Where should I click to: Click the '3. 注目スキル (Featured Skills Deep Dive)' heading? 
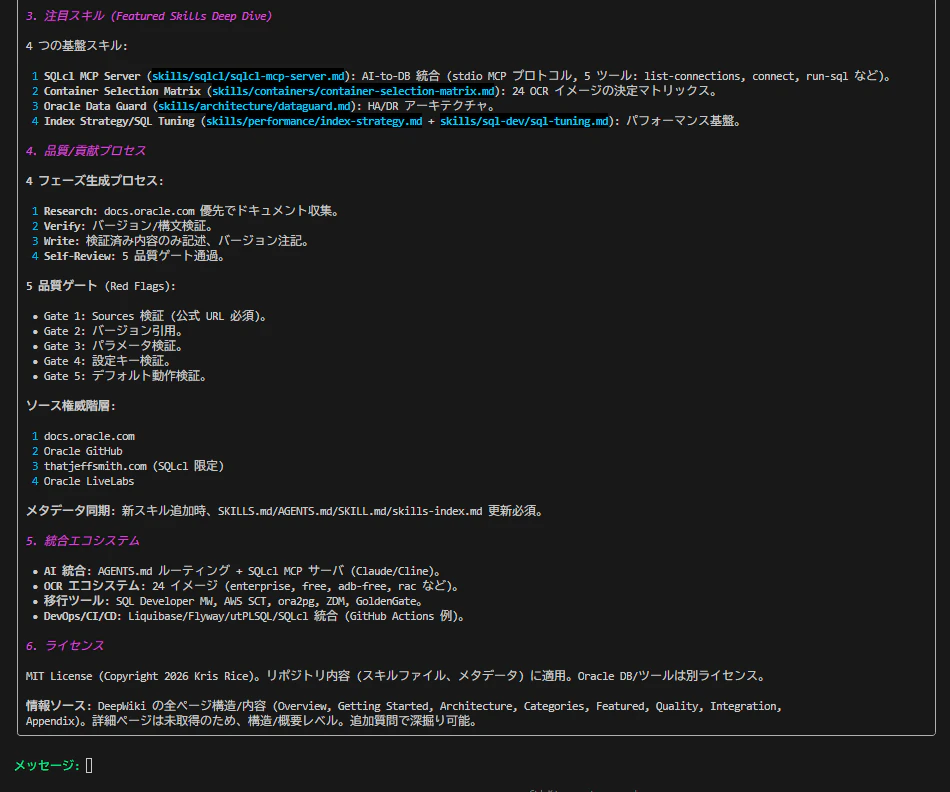(x=149, y=16)
